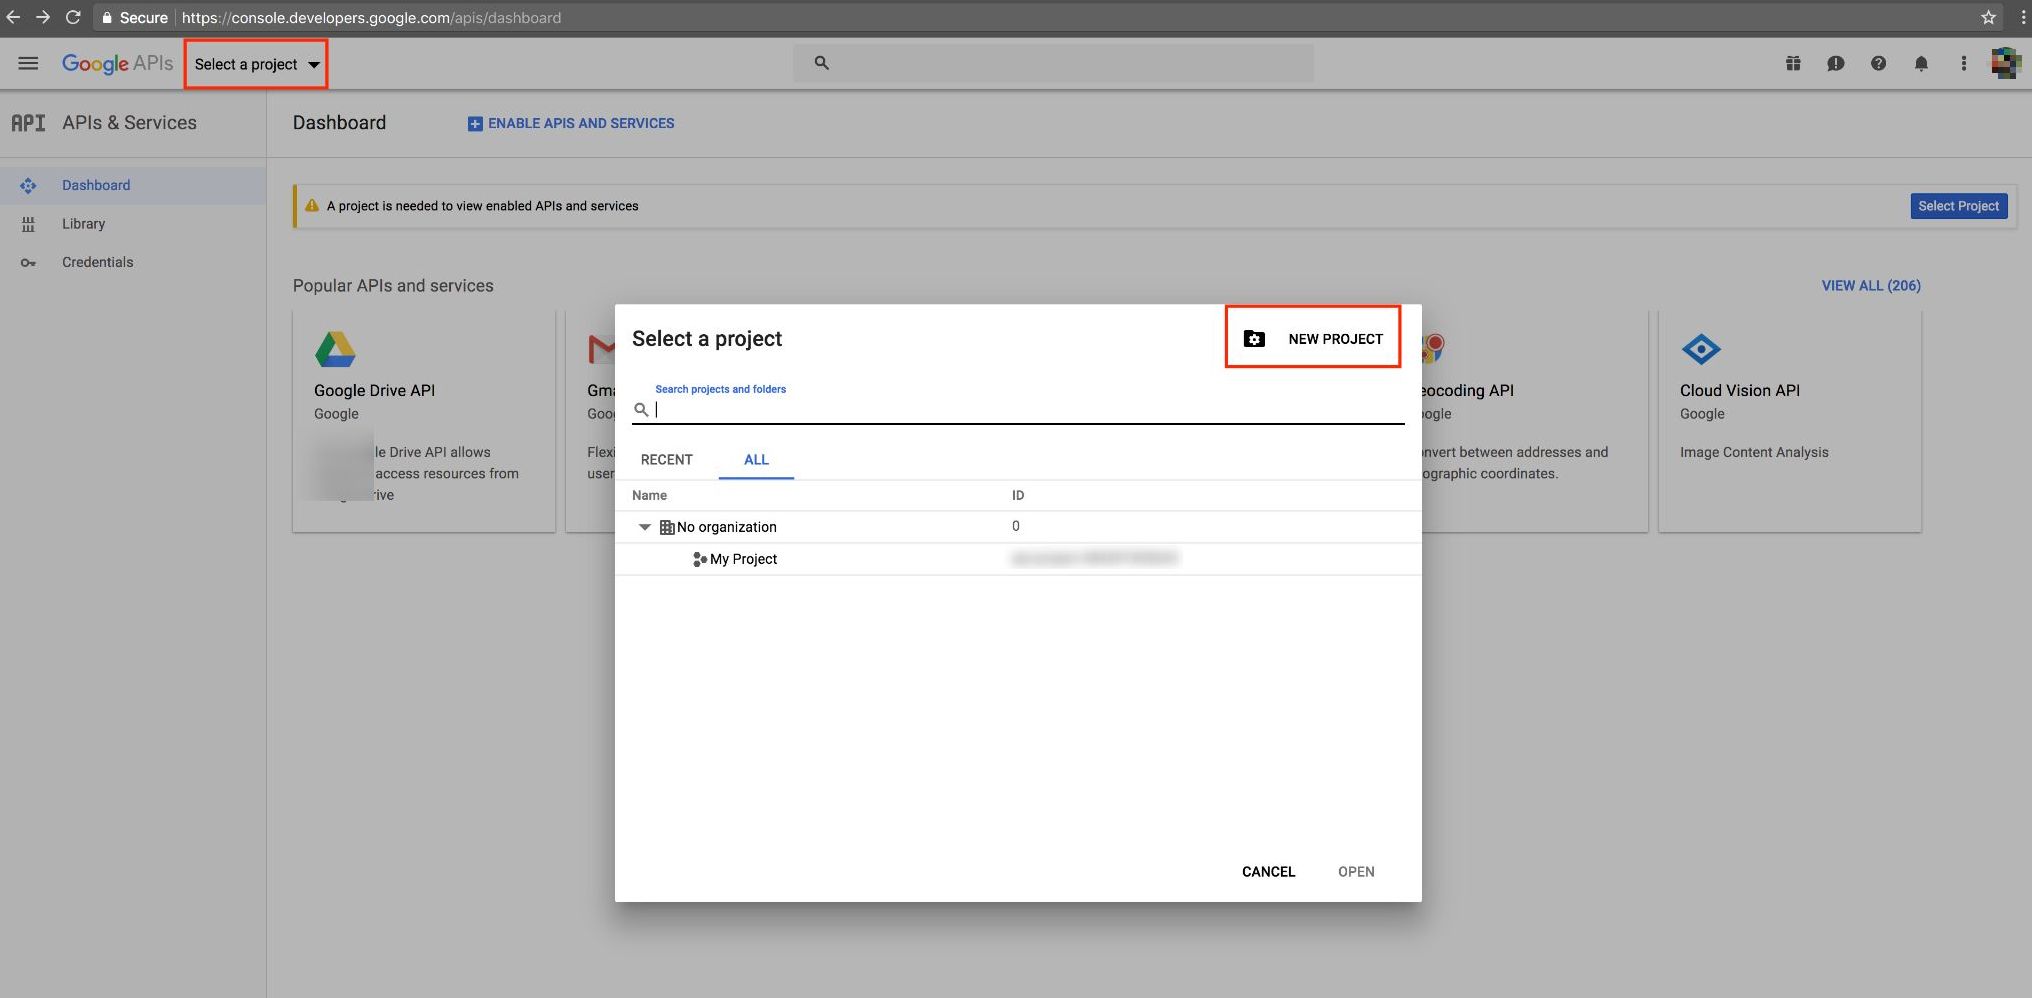The width and height of the screenshot is (2032, 998).
Task: Switch to the RECENT tab
Action: coord(666,459)
